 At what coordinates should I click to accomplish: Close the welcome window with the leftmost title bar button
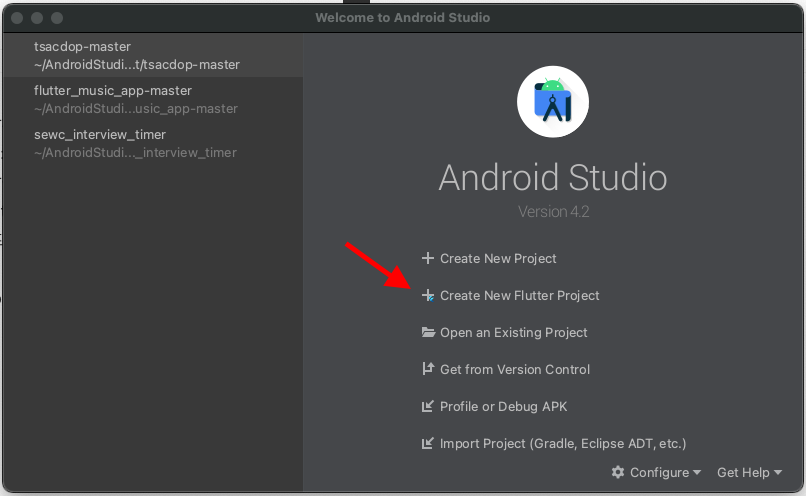pos(17,18)
